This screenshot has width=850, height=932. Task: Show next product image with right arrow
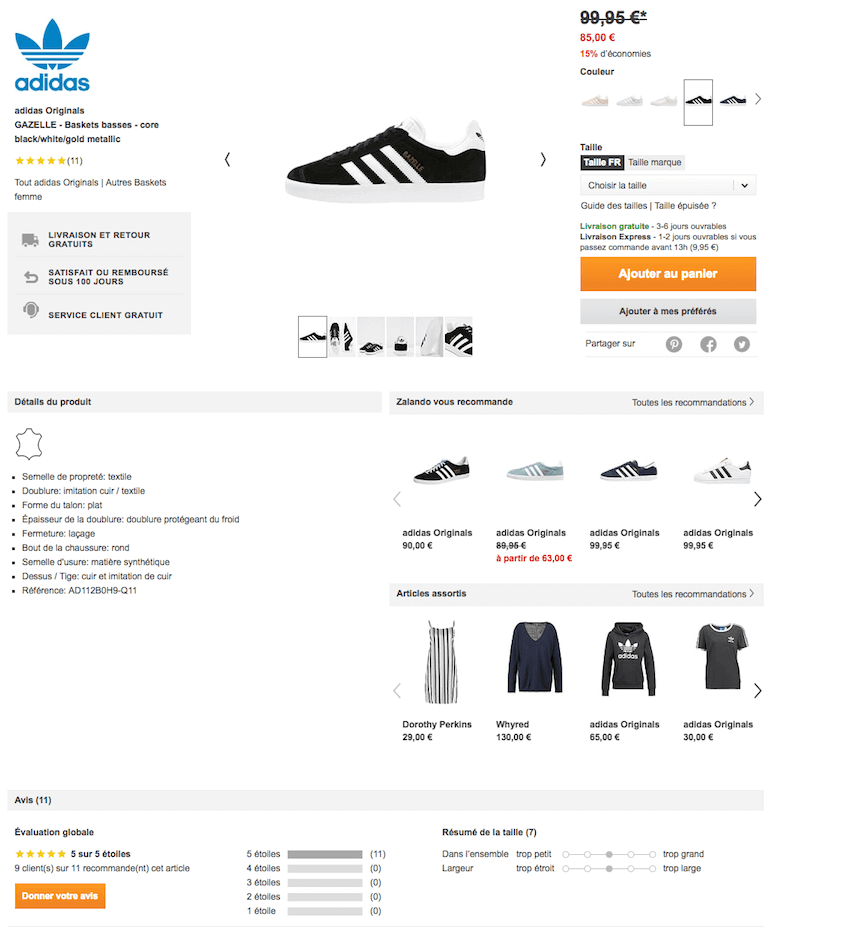[543, 159]
